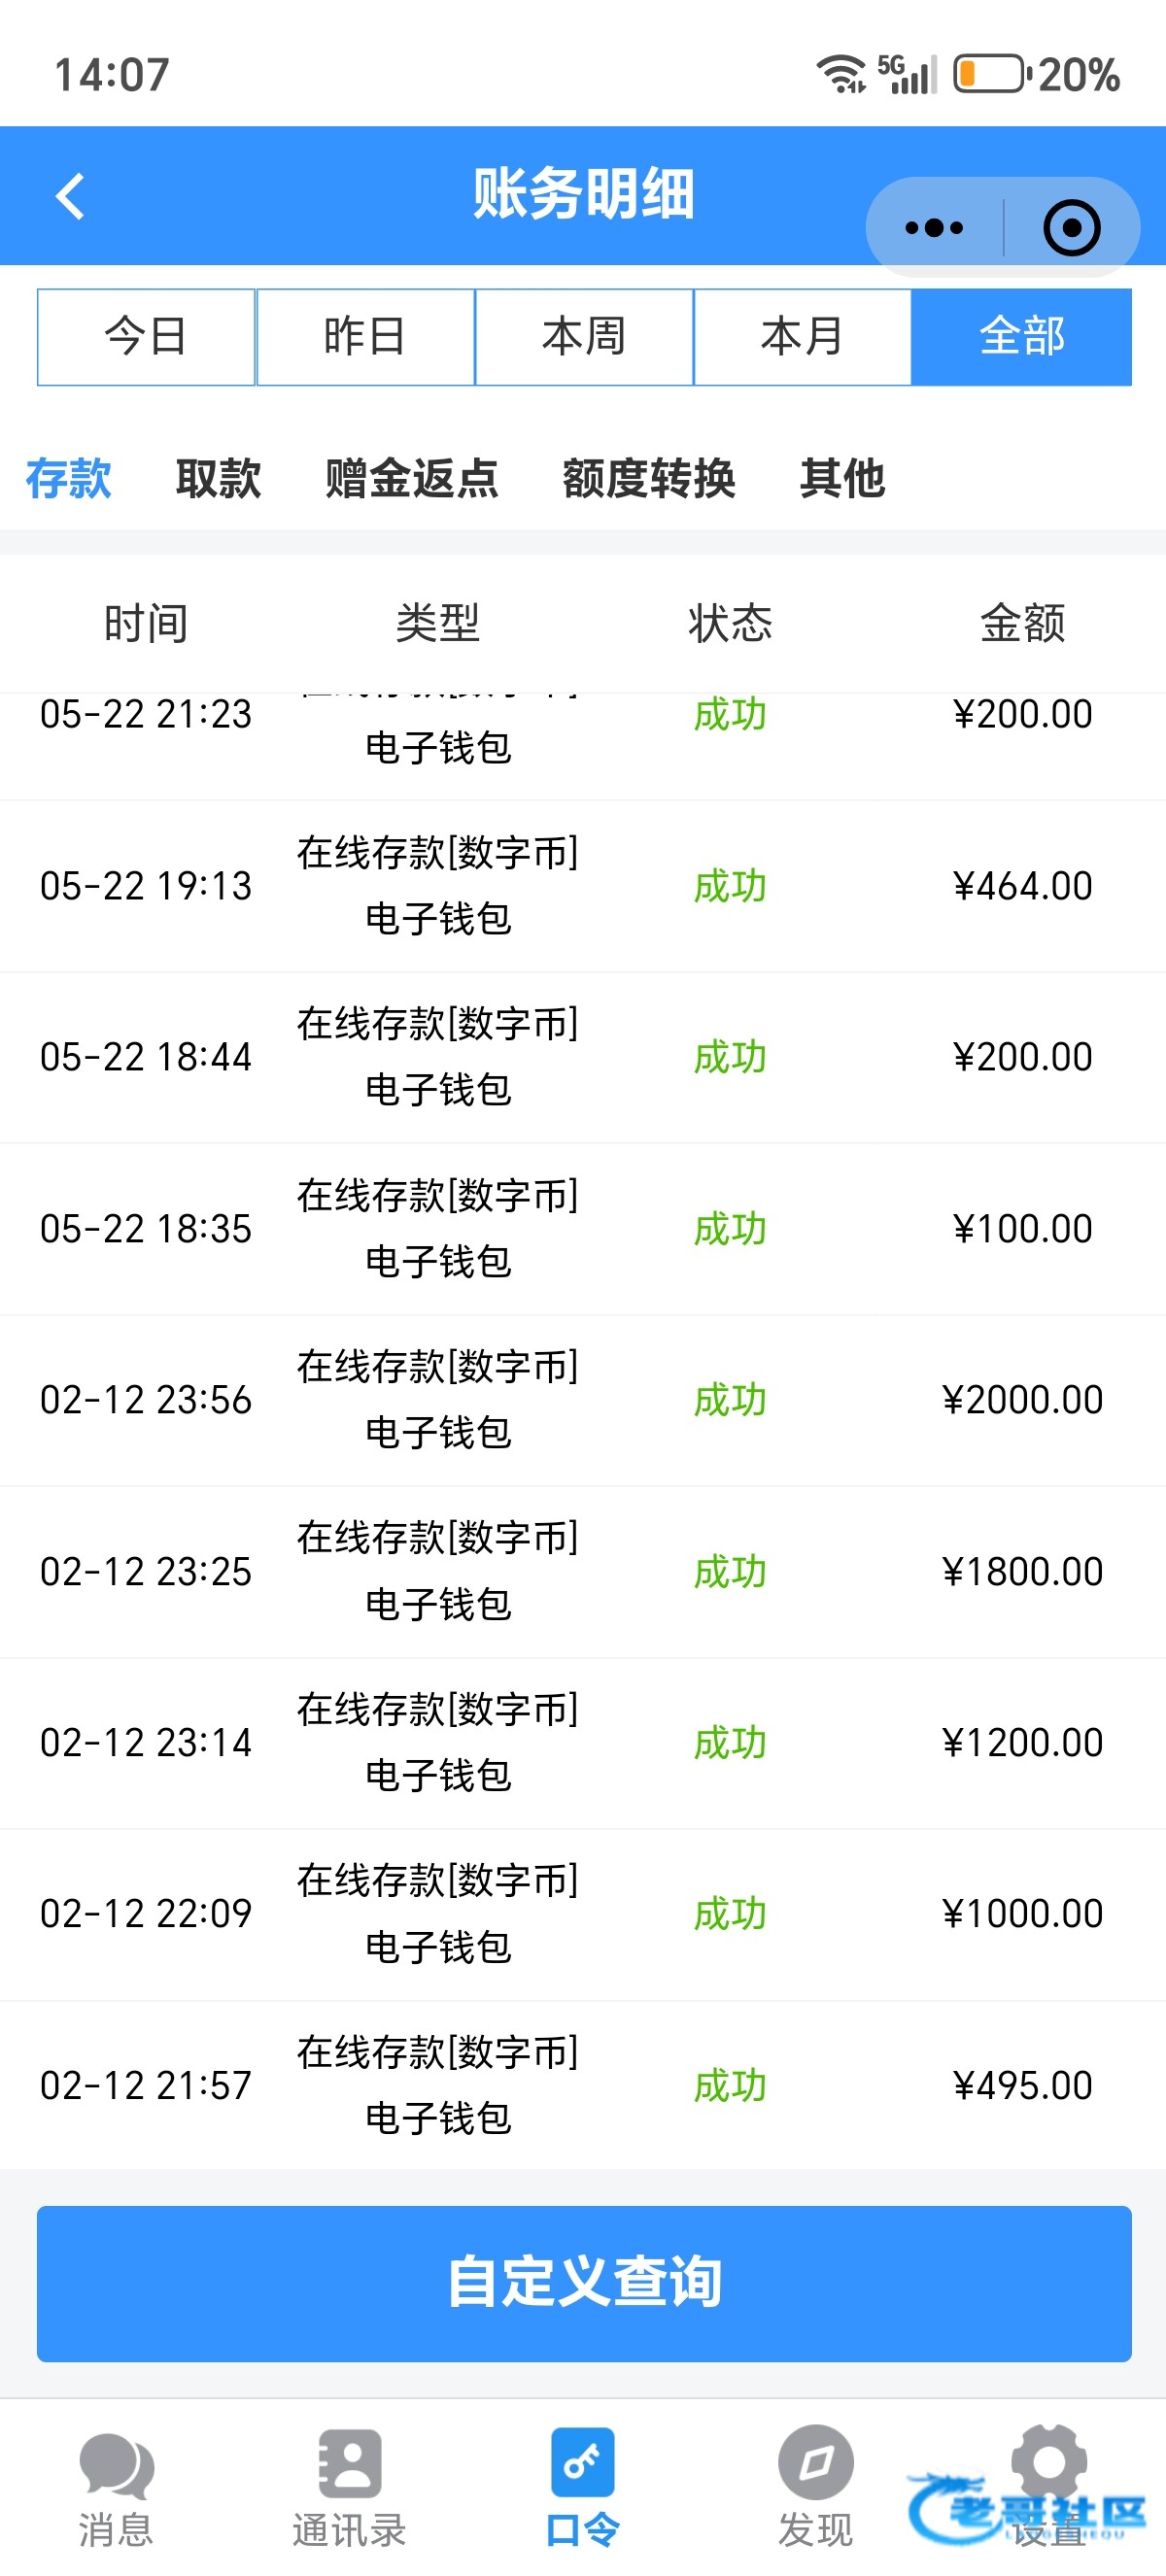Select the 今日 date filter
Image resolution: width=1166 pixels, height=2576 pixels.
coord(146,337)
